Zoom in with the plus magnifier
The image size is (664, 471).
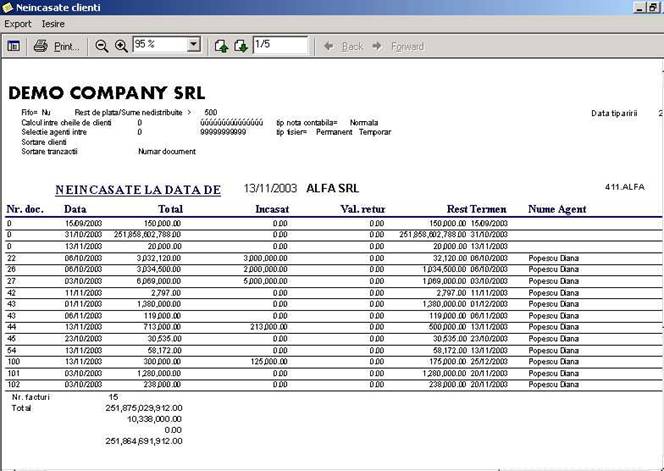(121, 46)
